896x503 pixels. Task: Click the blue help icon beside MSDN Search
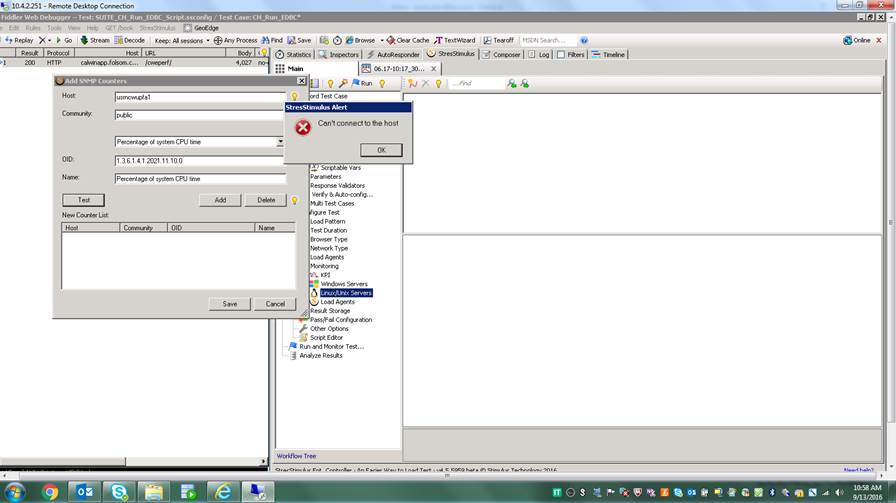pos(583,41)
